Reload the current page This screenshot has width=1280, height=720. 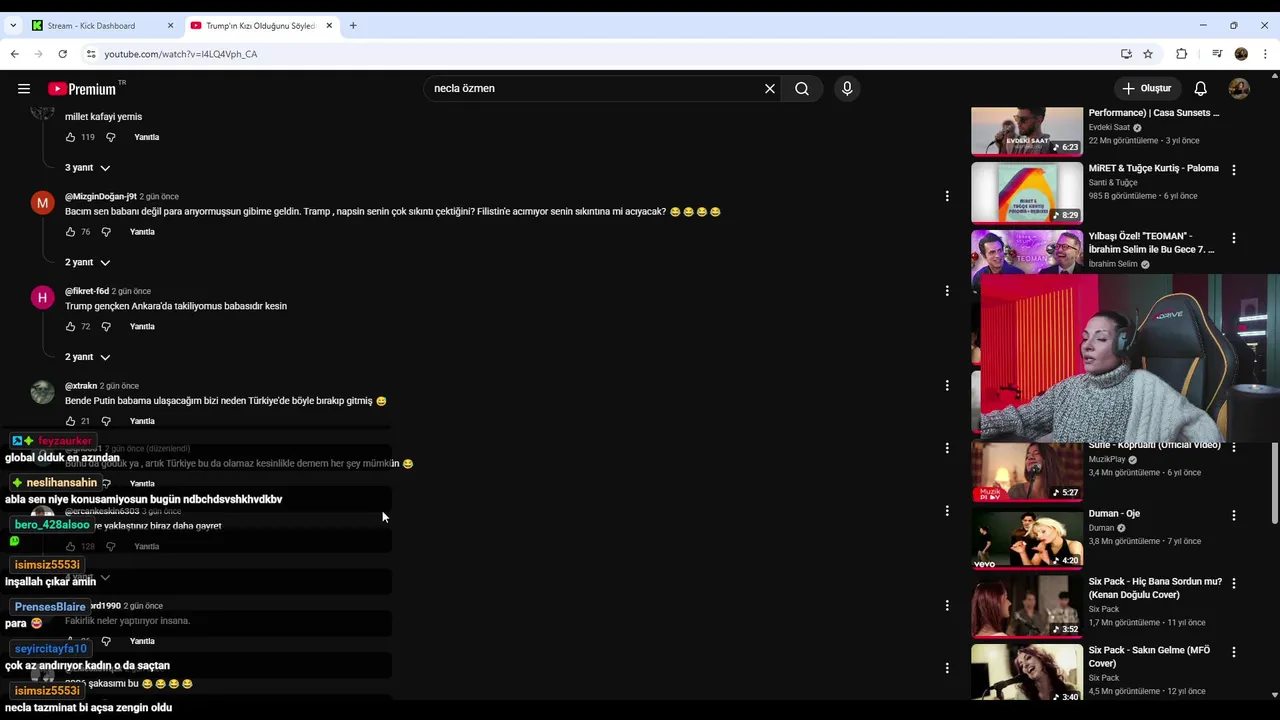point(62,54)
